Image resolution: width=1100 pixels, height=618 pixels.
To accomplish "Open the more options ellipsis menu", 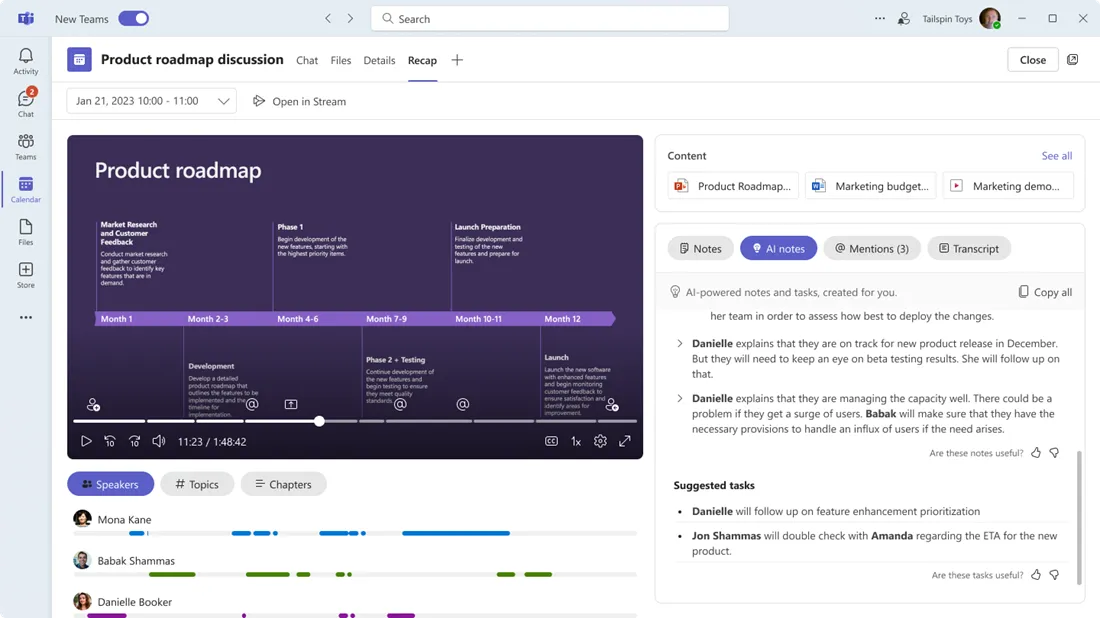I will point(879,18).
